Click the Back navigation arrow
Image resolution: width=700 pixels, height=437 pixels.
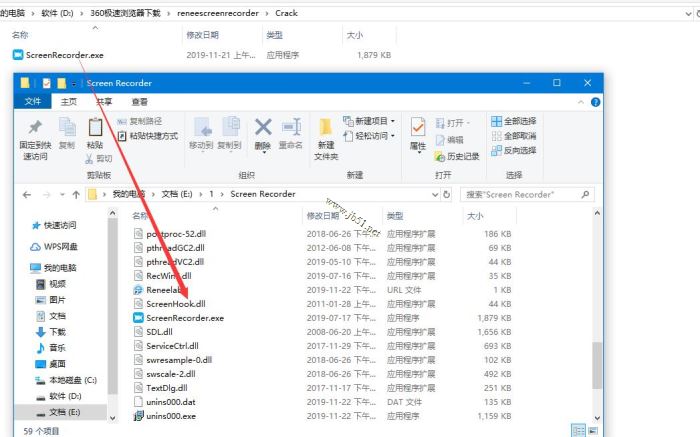pos(27,195)
